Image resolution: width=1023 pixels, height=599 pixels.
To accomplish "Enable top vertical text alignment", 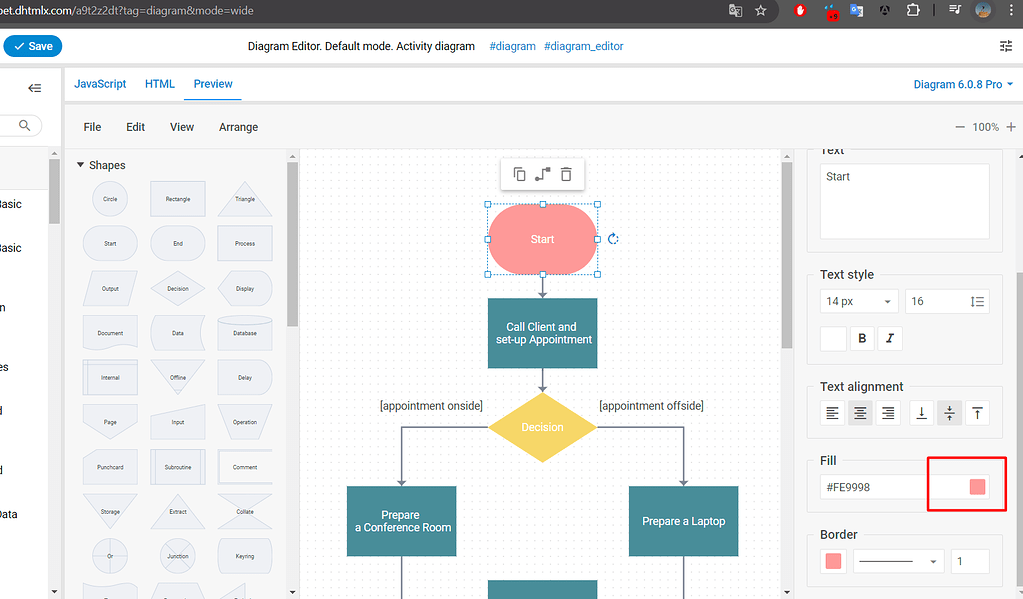I will point(977,412).
